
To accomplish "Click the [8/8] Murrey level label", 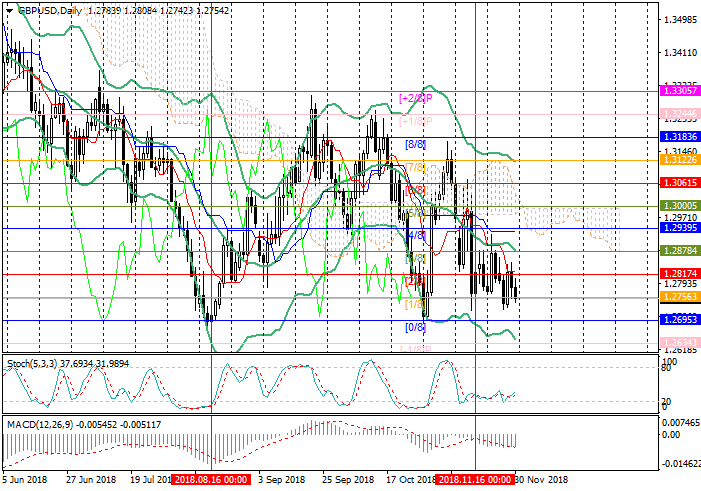I will (415, 144).
